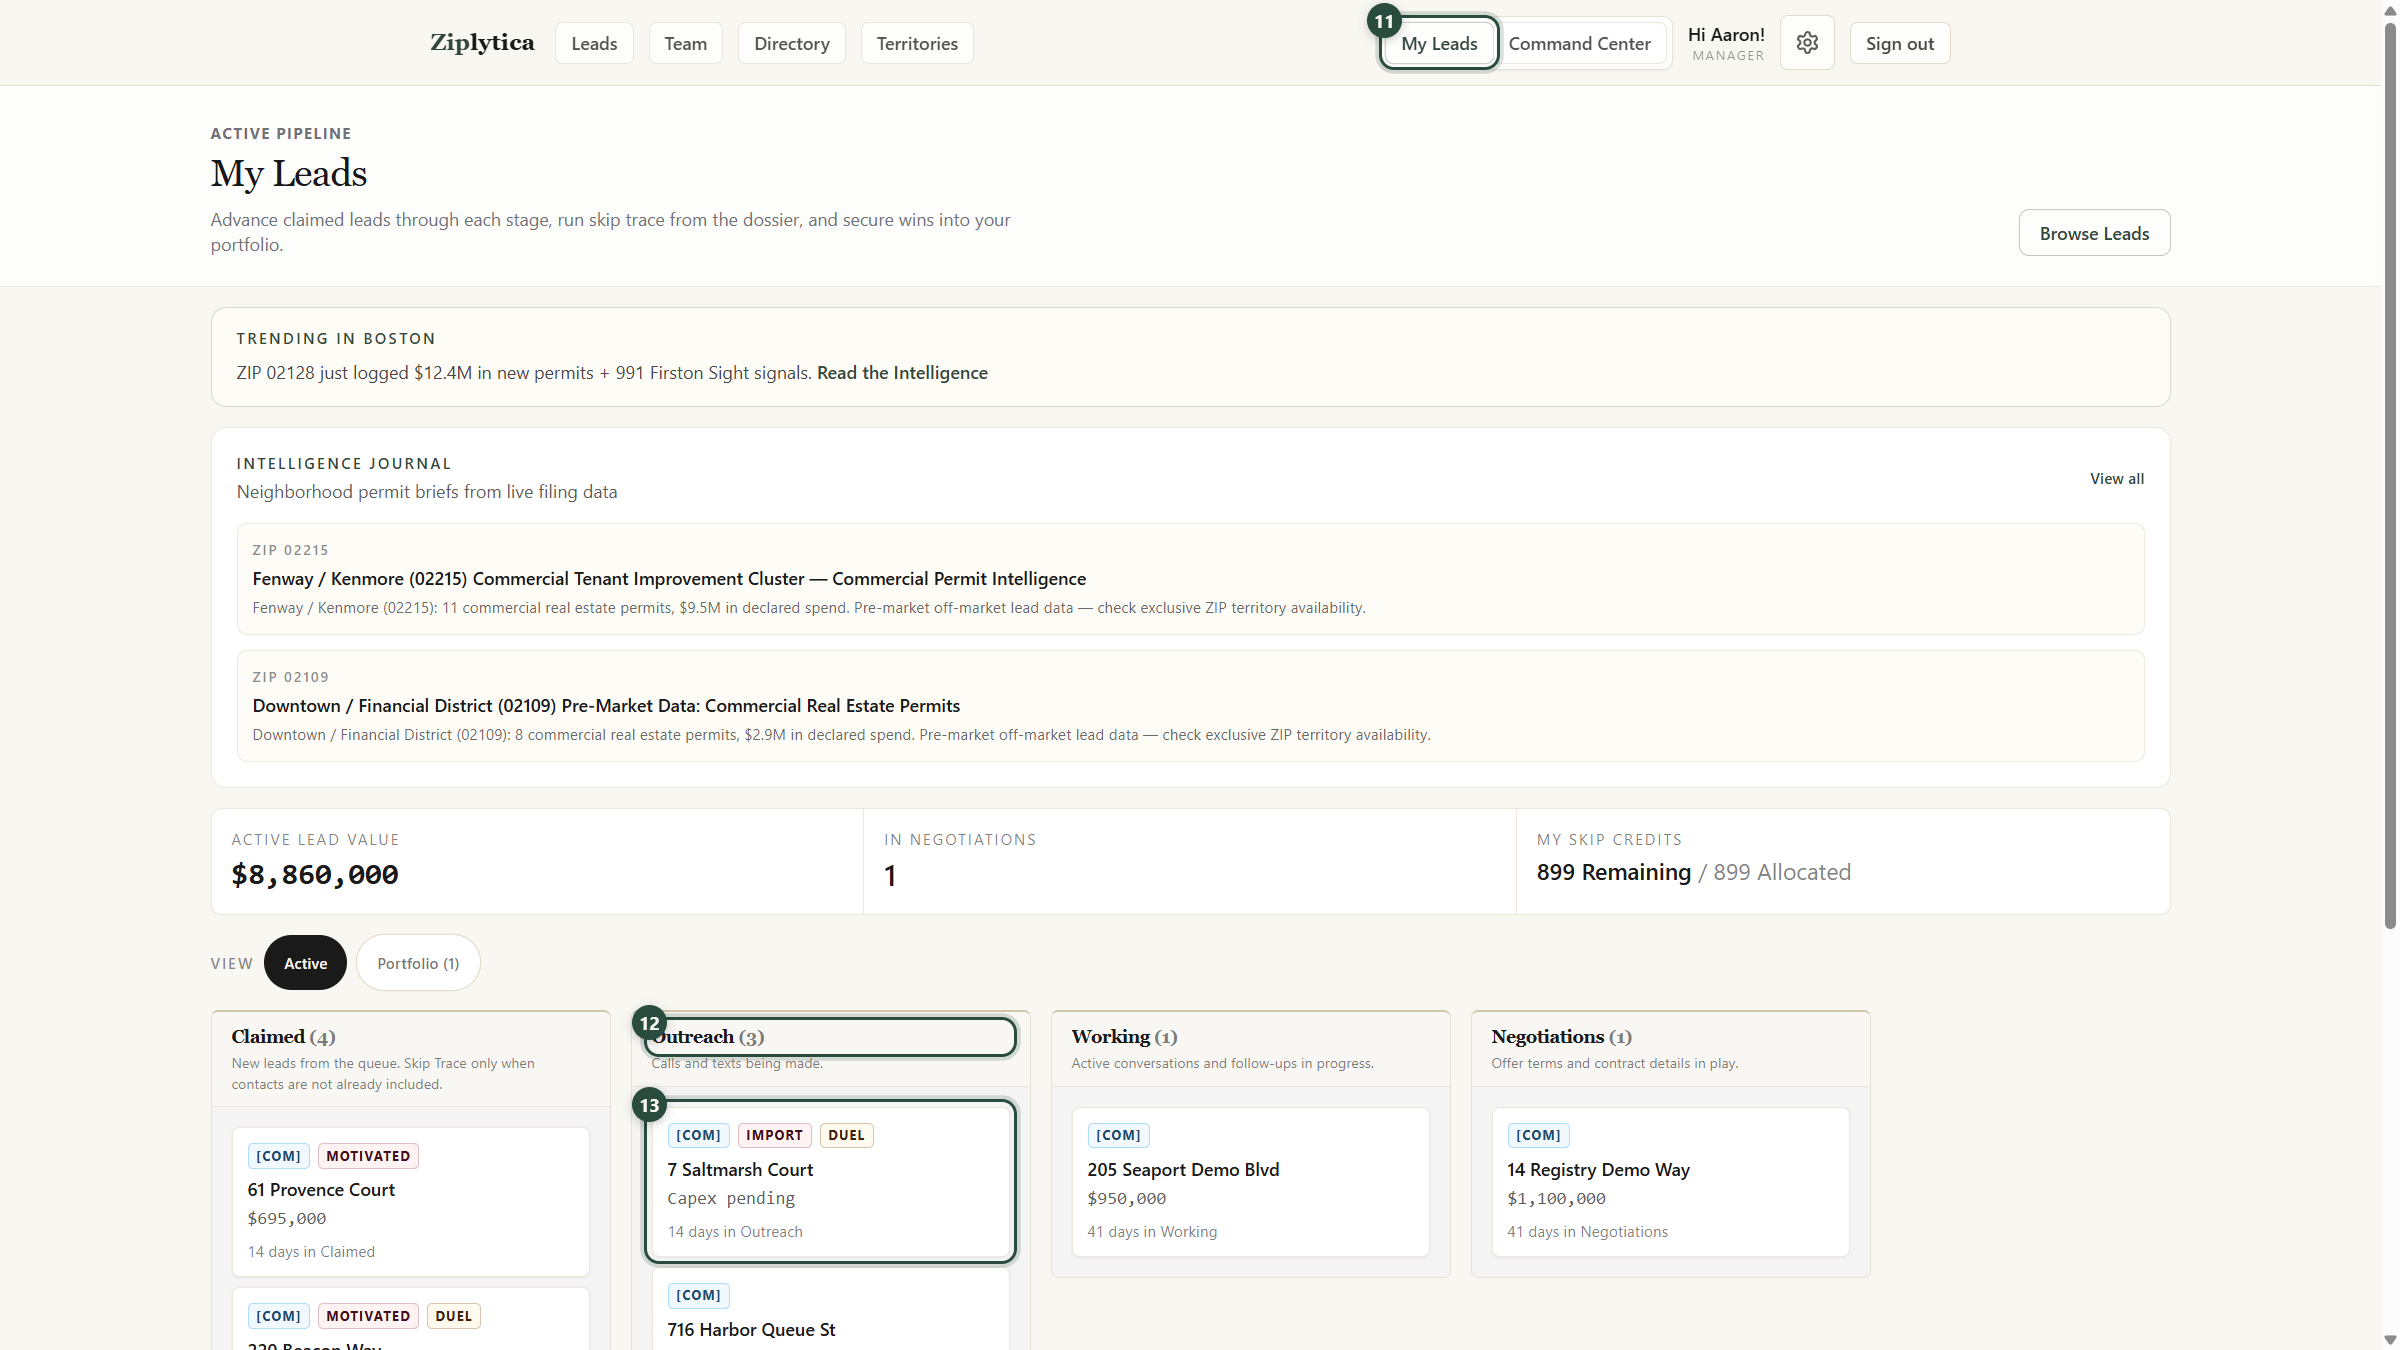
Task: Click the ZIP 02109 label
Action: pyautogui.click(x=290, y=677)
